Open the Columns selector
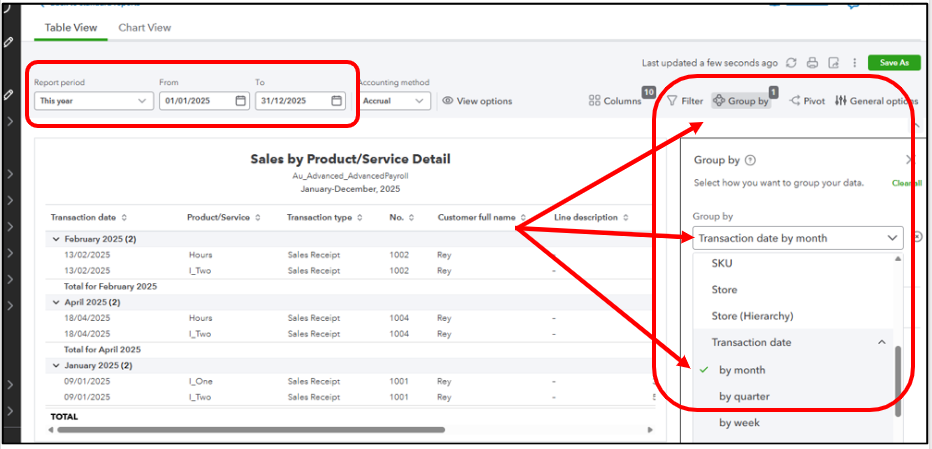This screenshot has width=932, height=449. [x=615, y=101]
